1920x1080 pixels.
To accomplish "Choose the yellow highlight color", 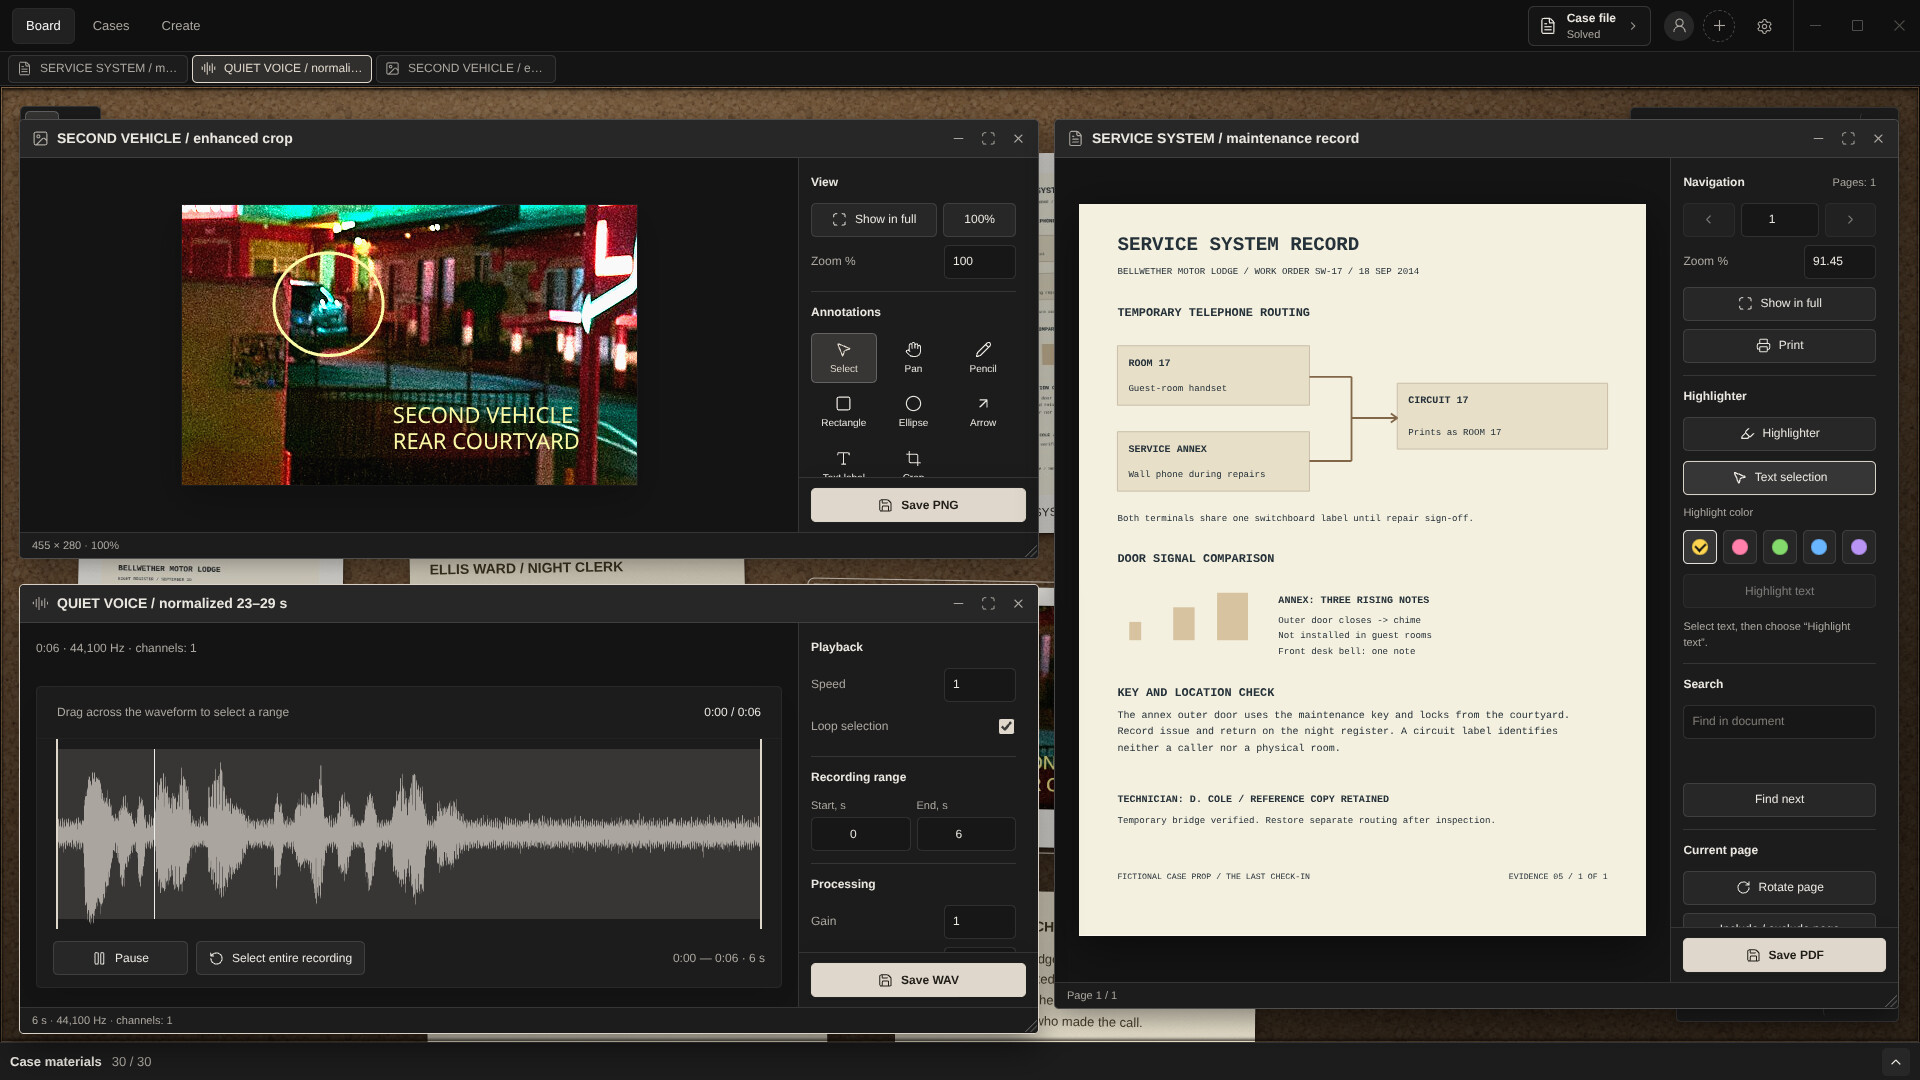I will tap(1700, 547).
